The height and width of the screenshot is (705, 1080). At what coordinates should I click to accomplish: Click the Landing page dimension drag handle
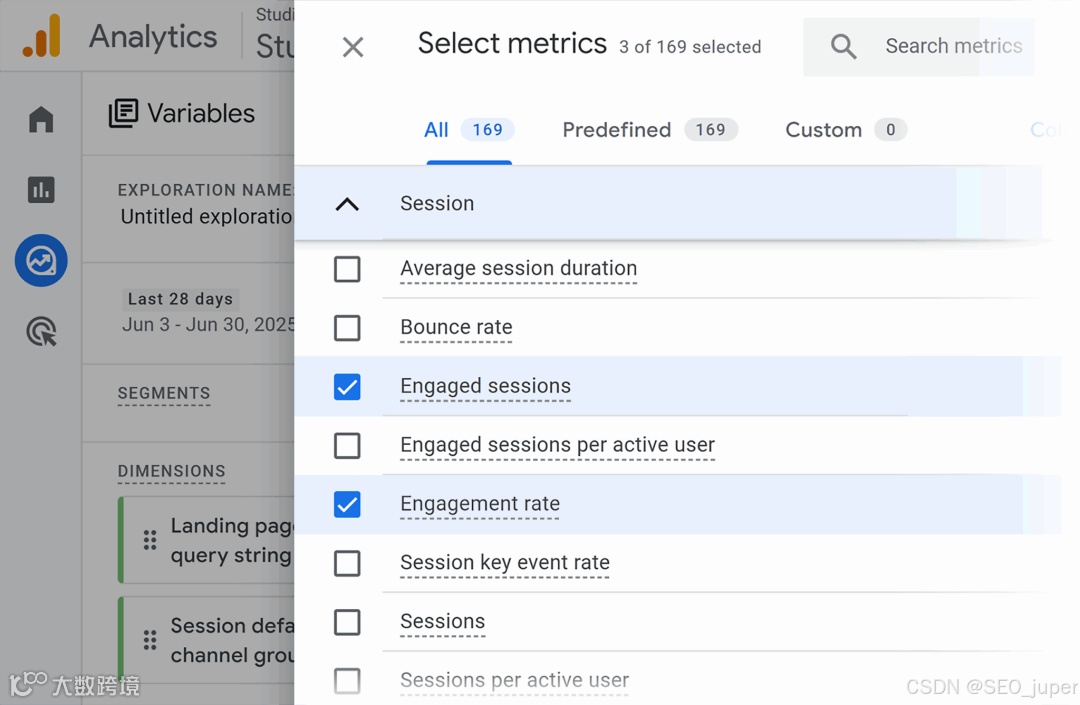150,540
